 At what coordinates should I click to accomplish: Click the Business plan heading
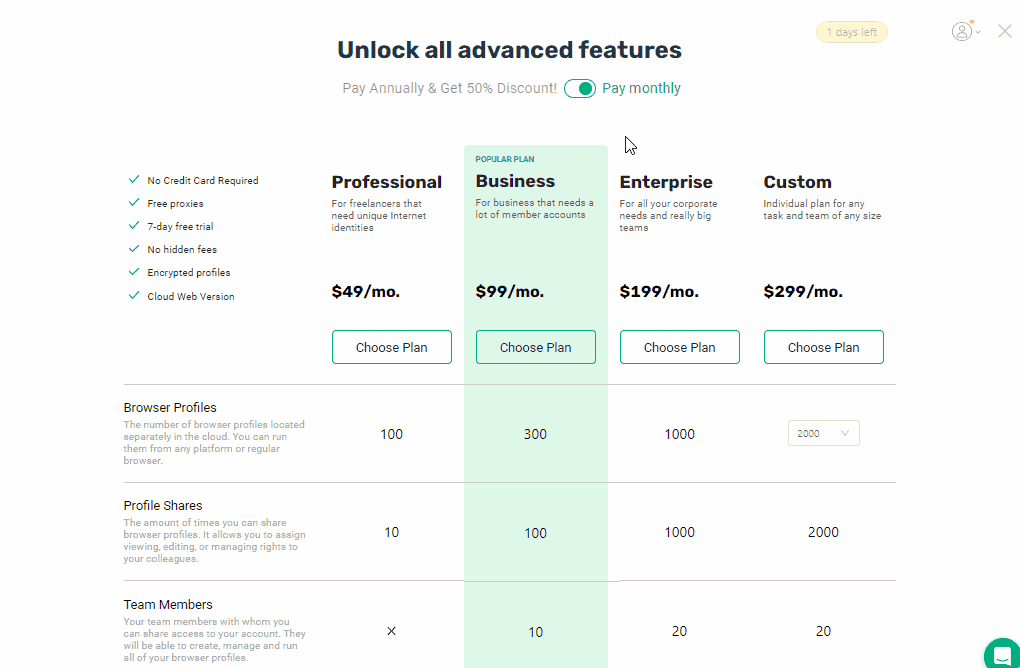click(515, 181)
